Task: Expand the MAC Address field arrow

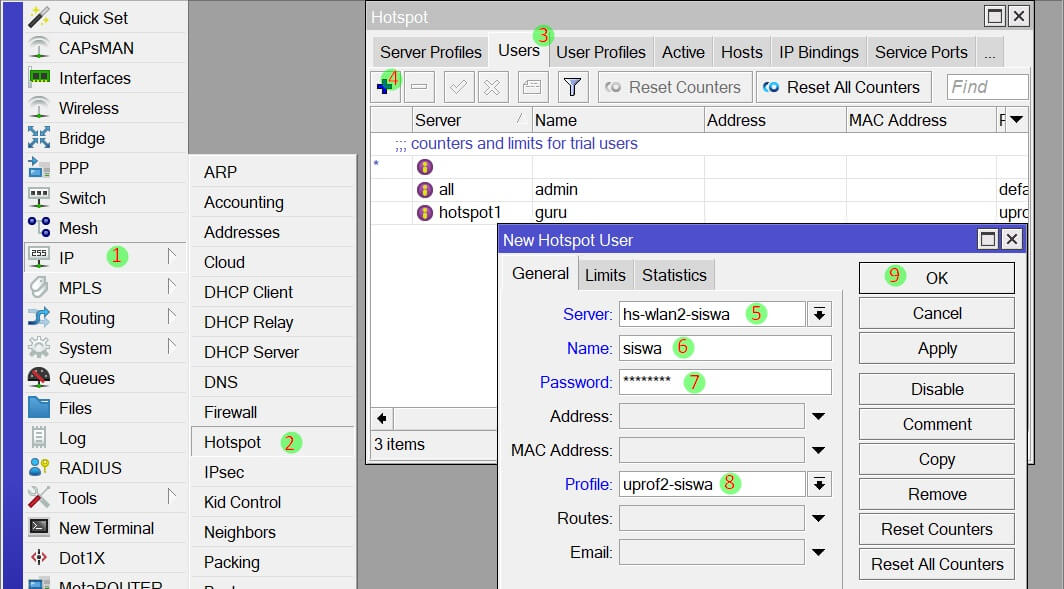Action: pos(819,450)
